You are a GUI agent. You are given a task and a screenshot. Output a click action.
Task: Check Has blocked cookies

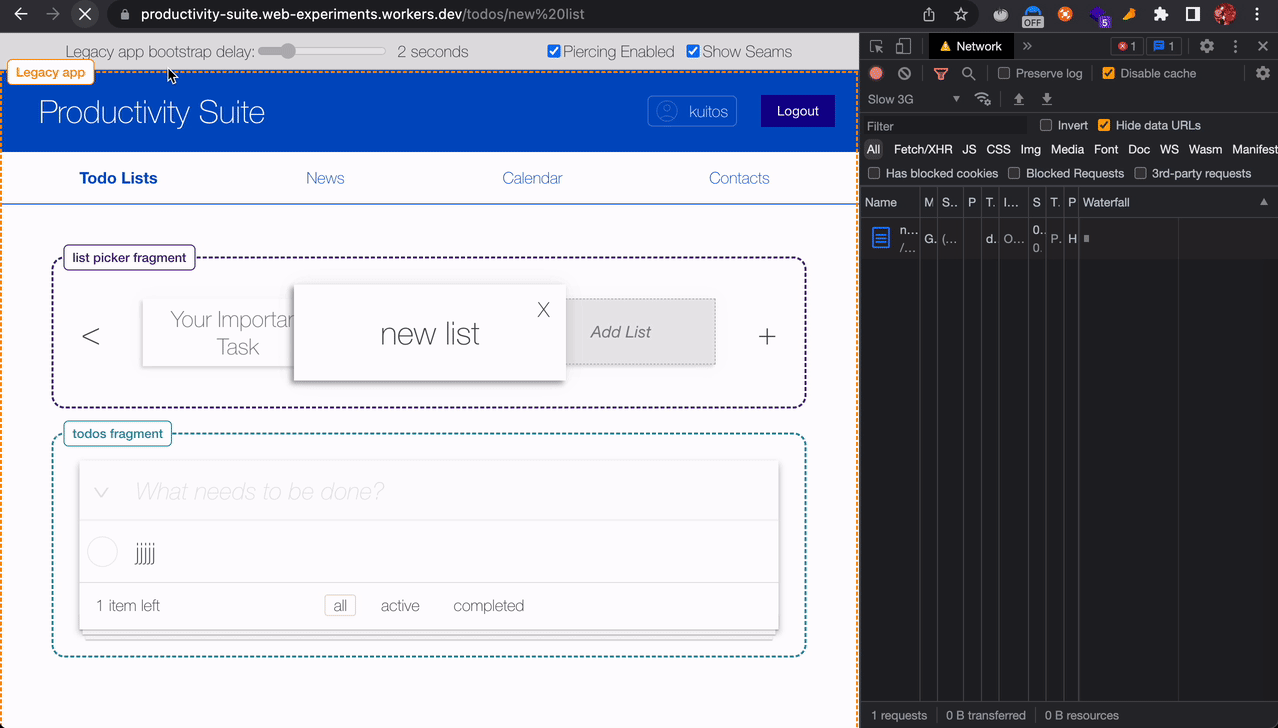874,173
